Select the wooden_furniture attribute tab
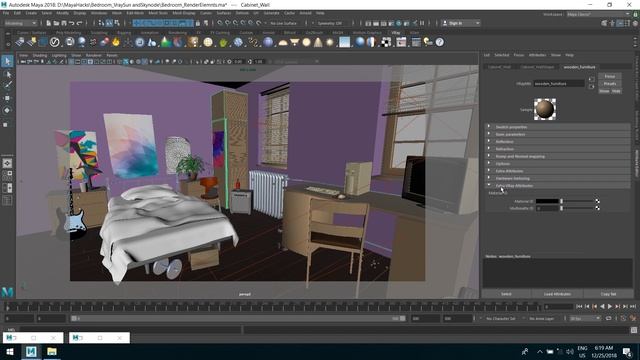The image size is (640, 360). [579, 67]
